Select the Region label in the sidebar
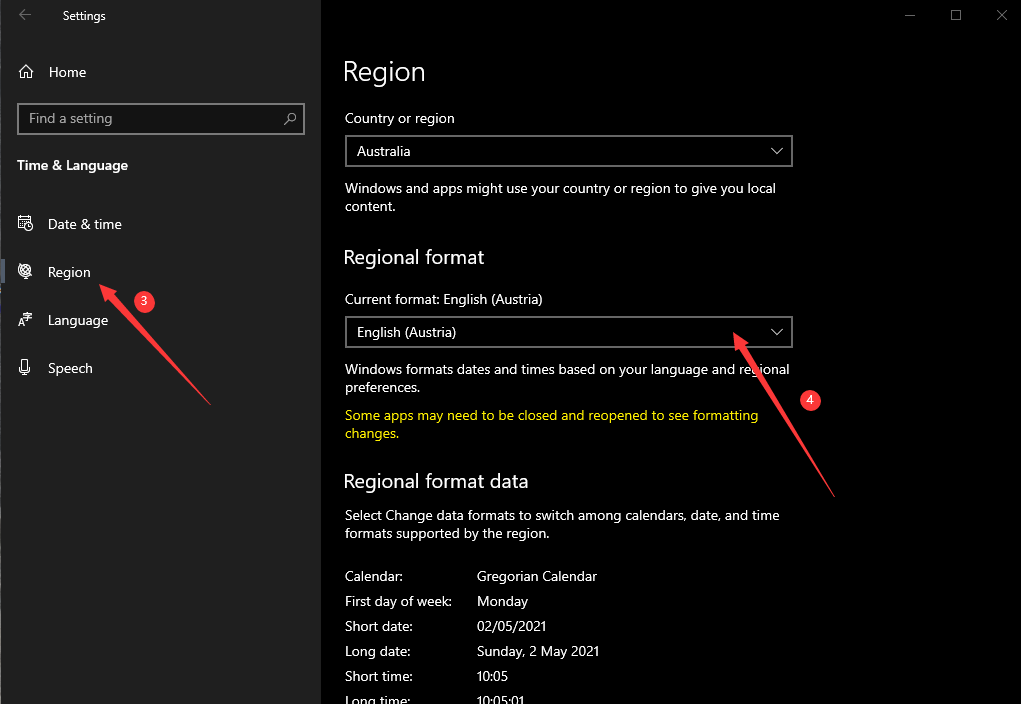The width and height of the screenshot is (1021, 704). click(69, 272)
